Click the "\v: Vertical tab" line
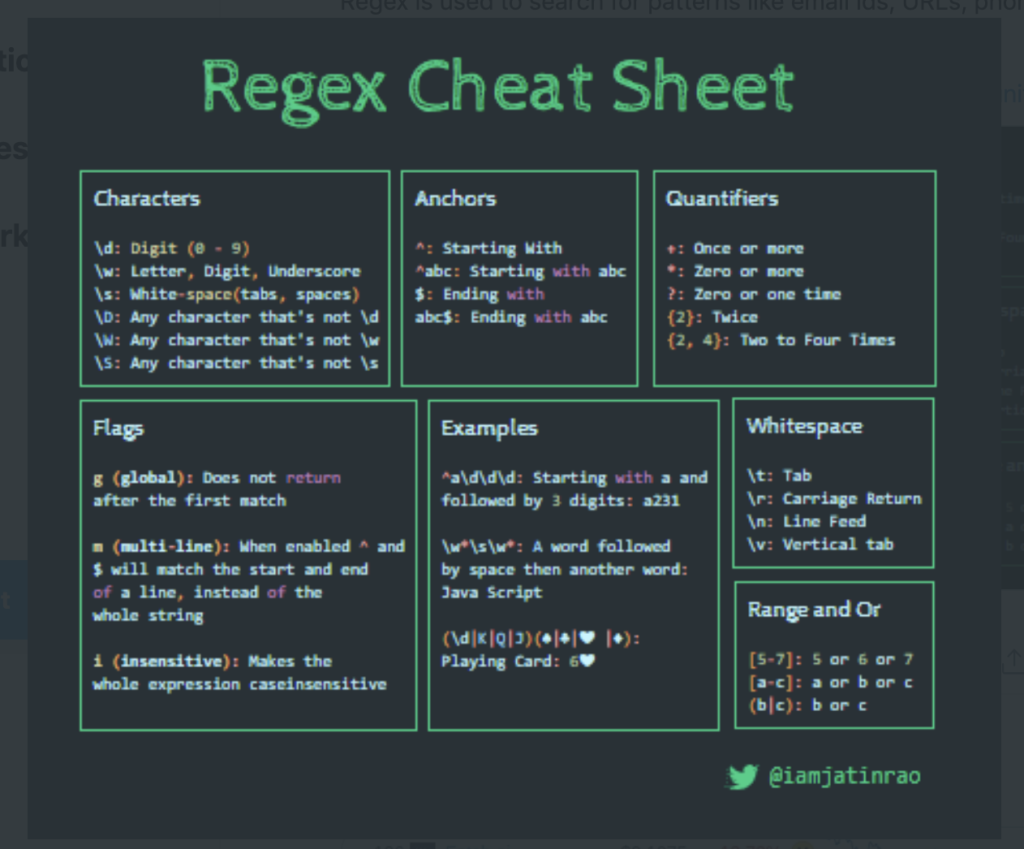 click(820, 545)
